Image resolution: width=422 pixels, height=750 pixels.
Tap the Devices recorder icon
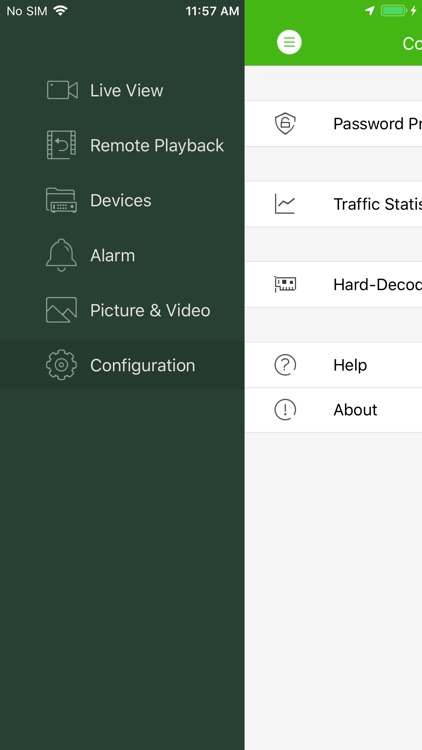[61, 200]
